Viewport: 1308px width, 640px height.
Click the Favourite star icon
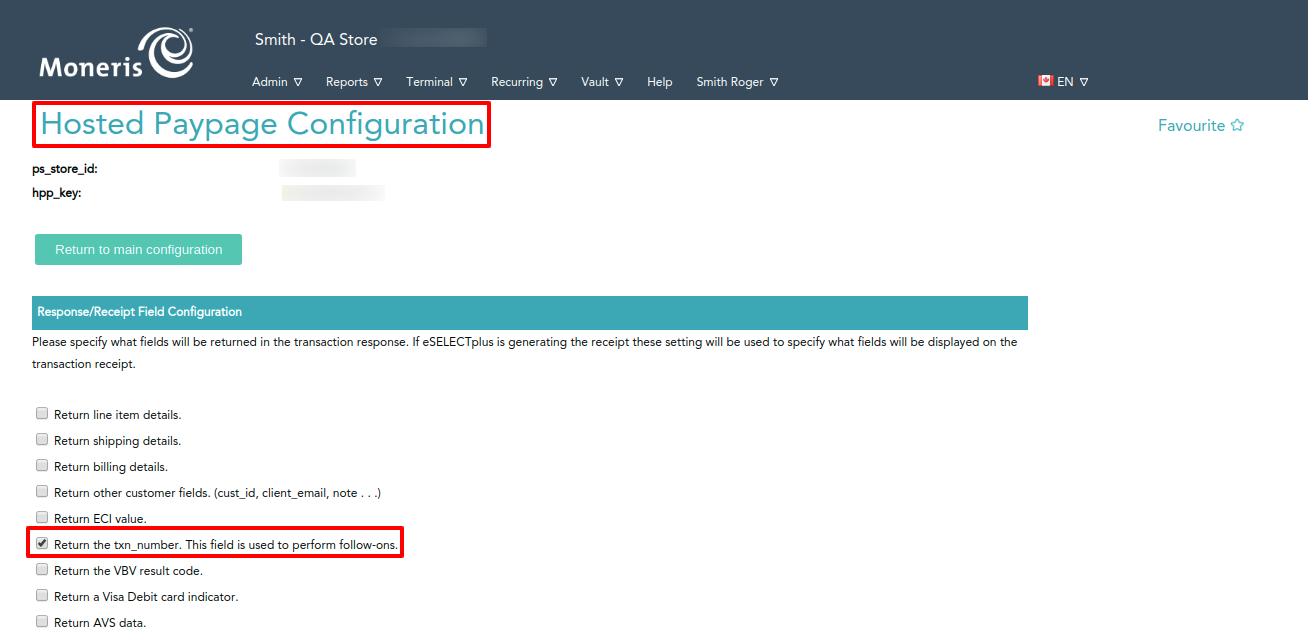click(x=1237, y=126)
